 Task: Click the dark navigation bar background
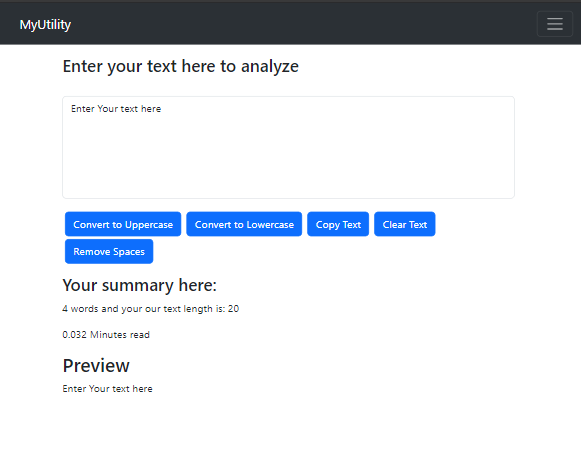pos(296,24)
